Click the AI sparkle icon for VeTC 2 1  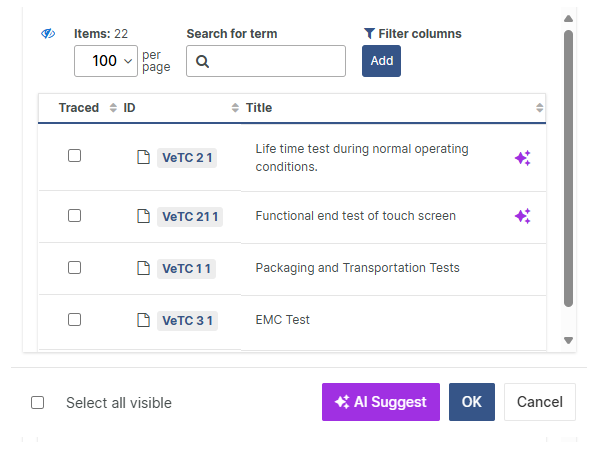click(x=522, y=158)
